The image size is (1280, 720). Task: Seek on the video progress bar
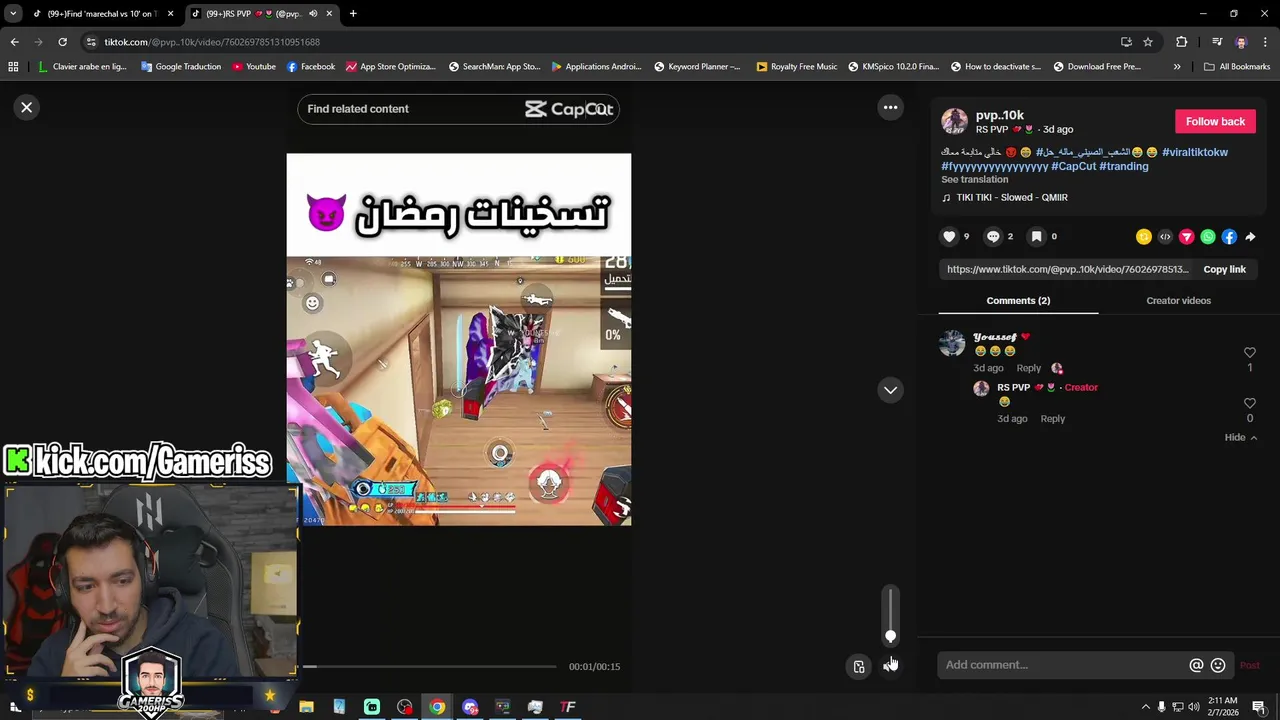click(429, 666)
